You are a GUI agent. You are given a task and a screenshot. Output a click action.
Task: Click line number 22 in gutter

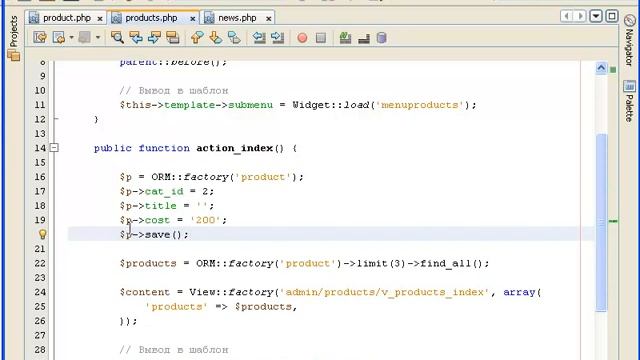pos(40,263)
